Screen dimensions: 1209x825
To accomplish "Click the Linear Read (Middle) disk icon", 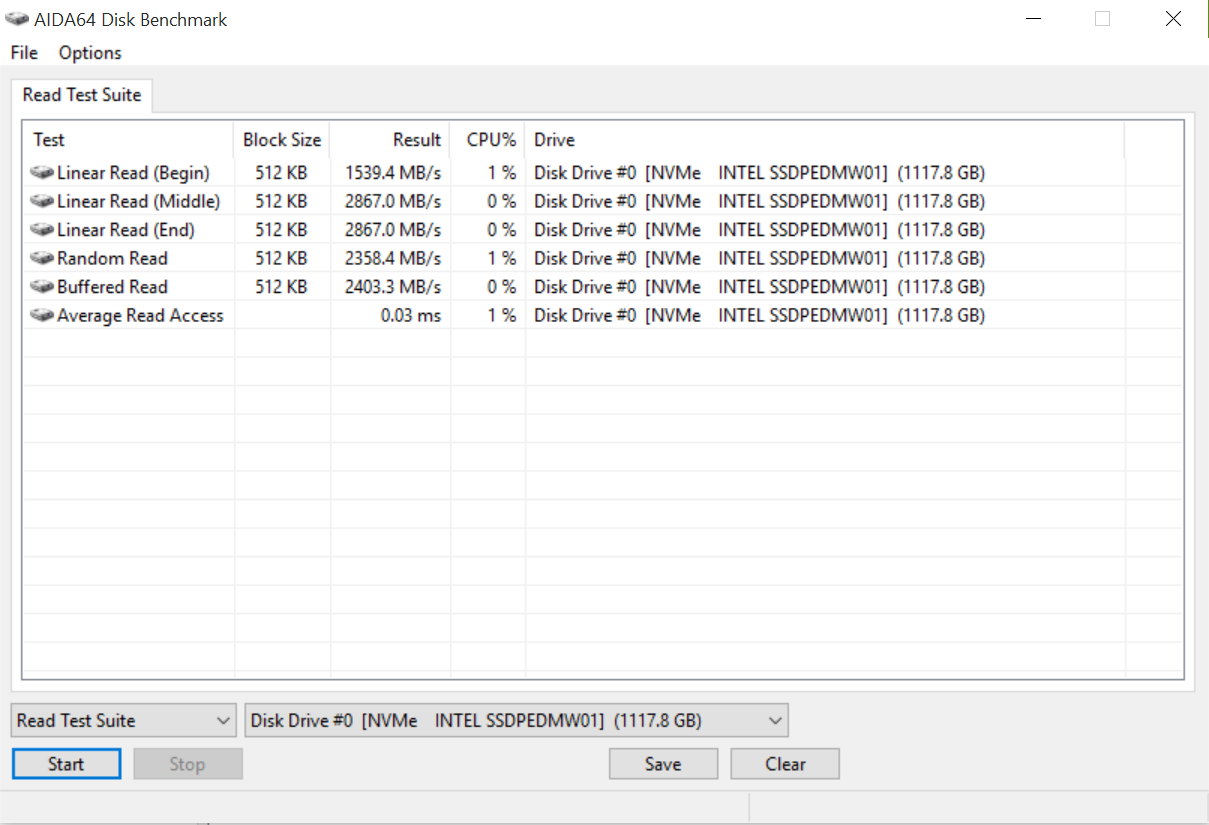I will (42, 201).
